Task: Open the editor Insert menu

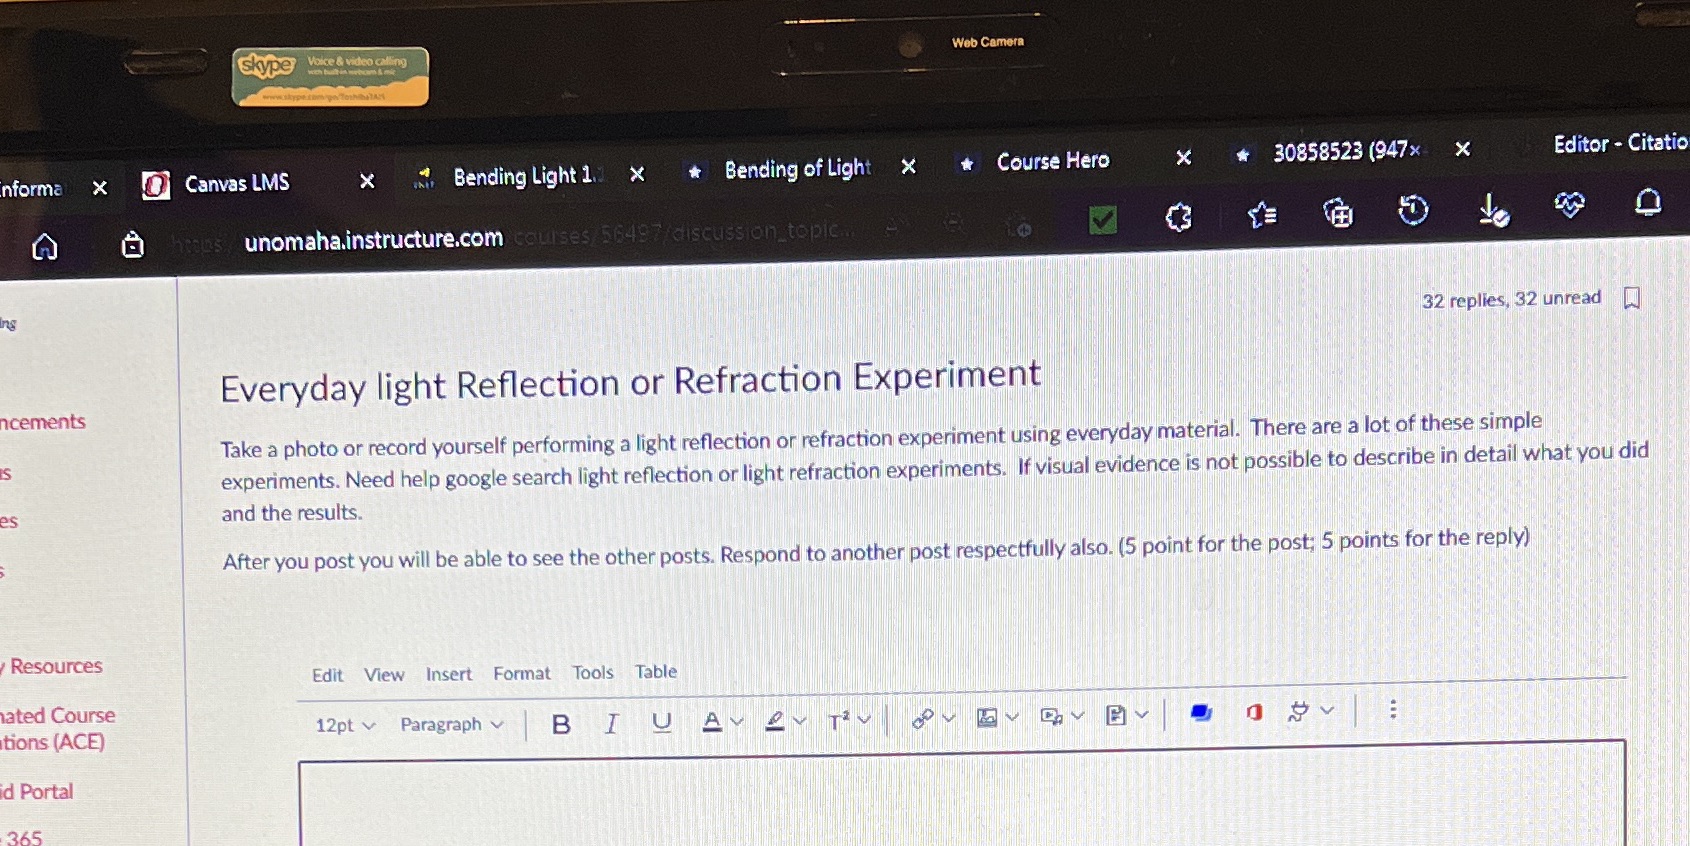Action: click(x=449, y=674)
